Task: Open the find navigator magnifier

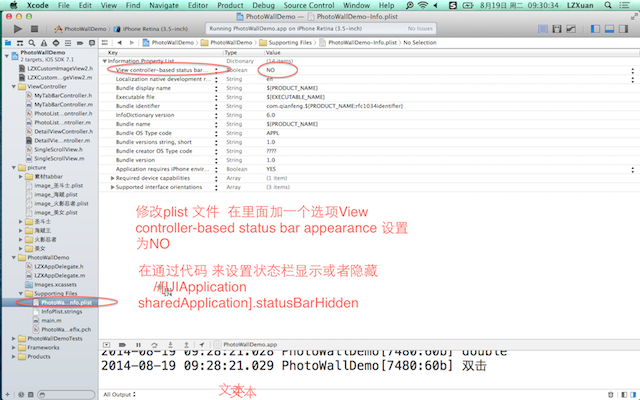Action: coord(31,43)
